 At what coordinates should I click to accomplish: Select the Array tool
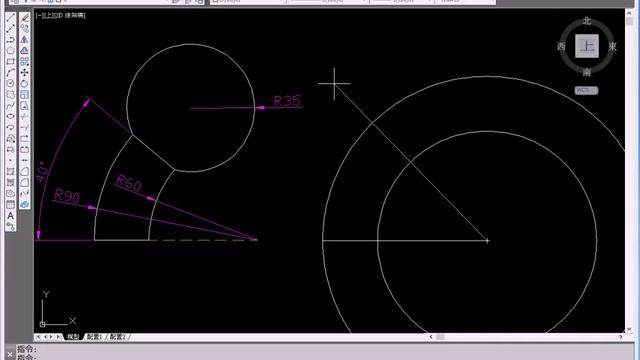[x=24, y=62]
